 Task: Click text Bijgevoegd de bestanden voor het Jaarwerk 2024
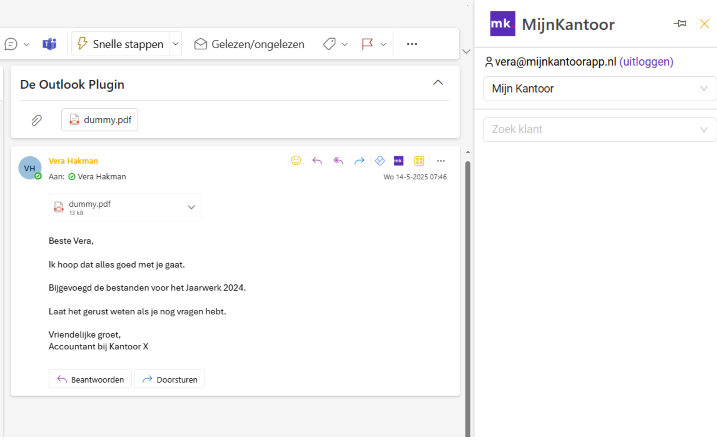click(147, 288)
